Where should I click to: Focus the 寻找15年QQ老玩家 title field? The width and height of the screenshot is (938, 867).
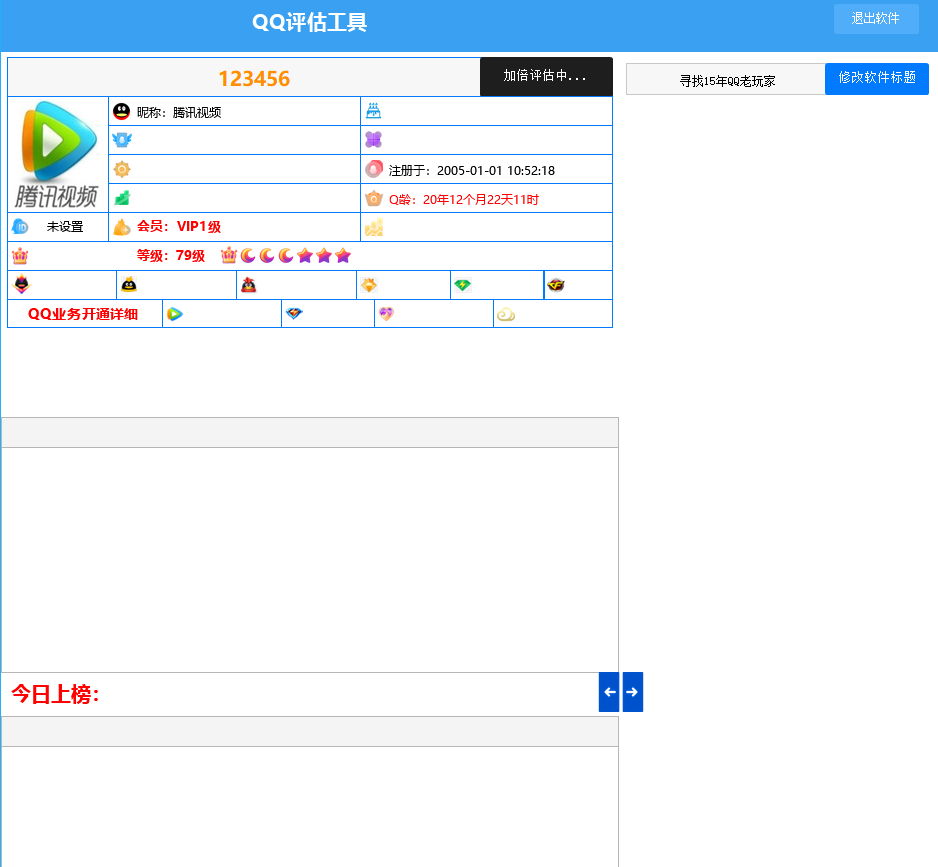(726, 80)
